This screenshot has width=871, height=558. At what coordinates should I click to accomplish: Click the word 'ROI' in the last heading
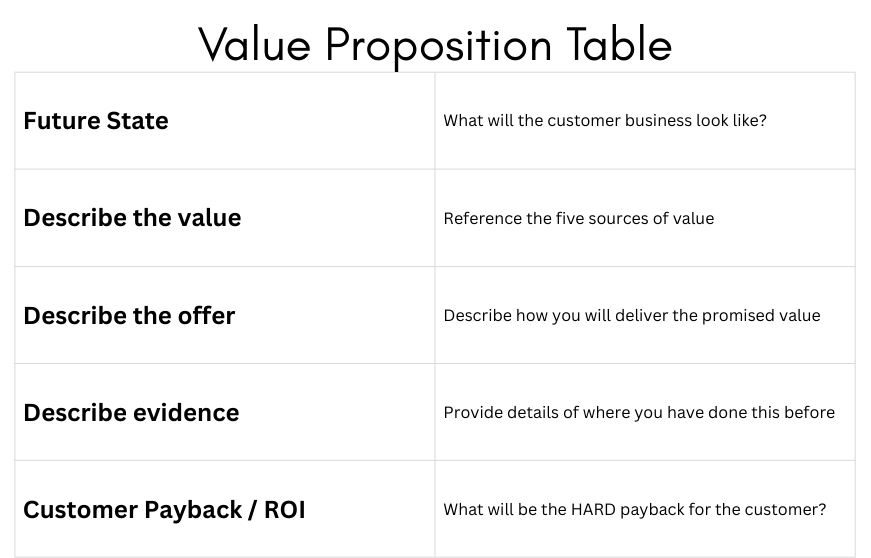(285, 509)
